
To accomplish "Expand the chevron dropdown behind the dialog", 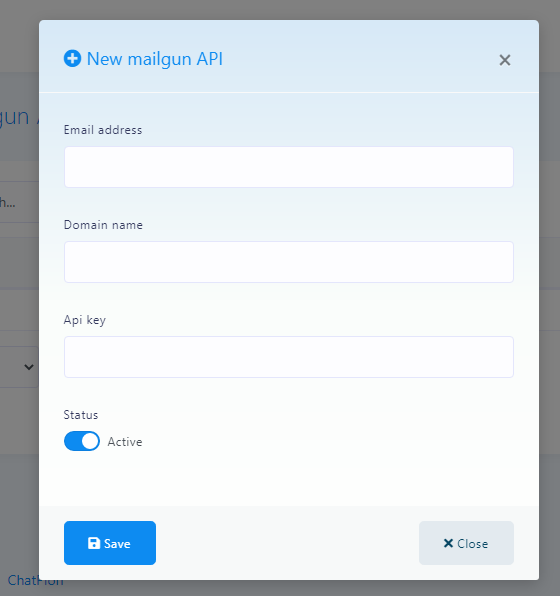I will [29, 367].
